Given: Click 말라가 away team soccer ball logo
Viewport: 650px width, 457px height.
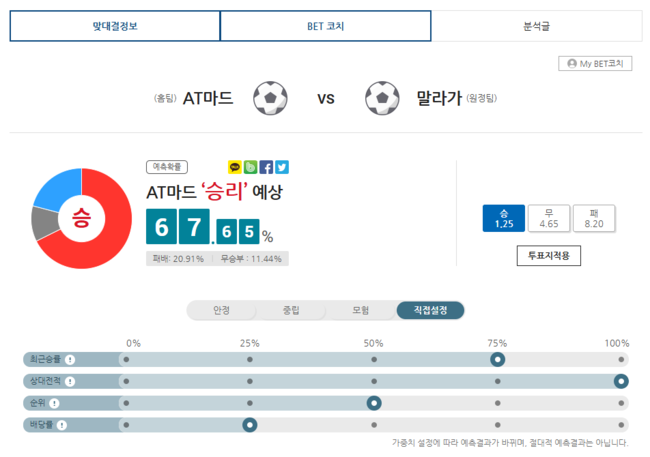Looking at the screenshot, I should [x=382, y=98].
